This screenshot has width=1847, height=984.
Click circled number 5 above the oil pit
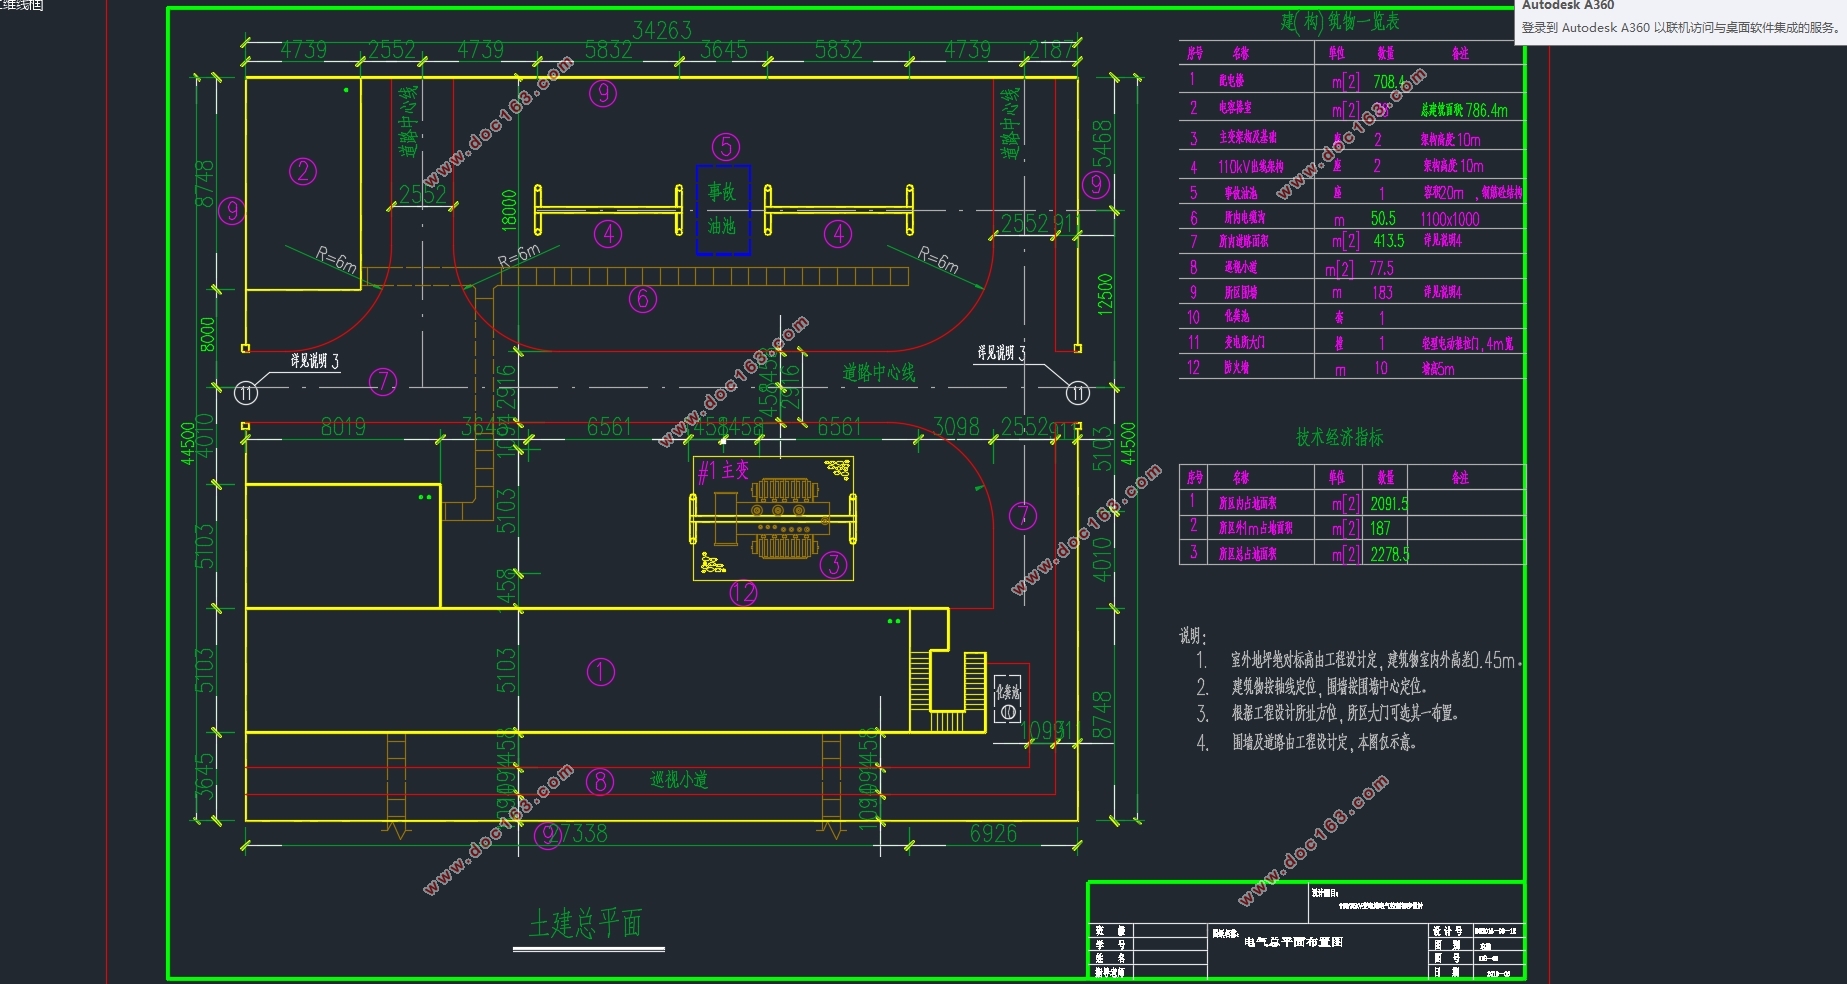click(x=726, y=147)
